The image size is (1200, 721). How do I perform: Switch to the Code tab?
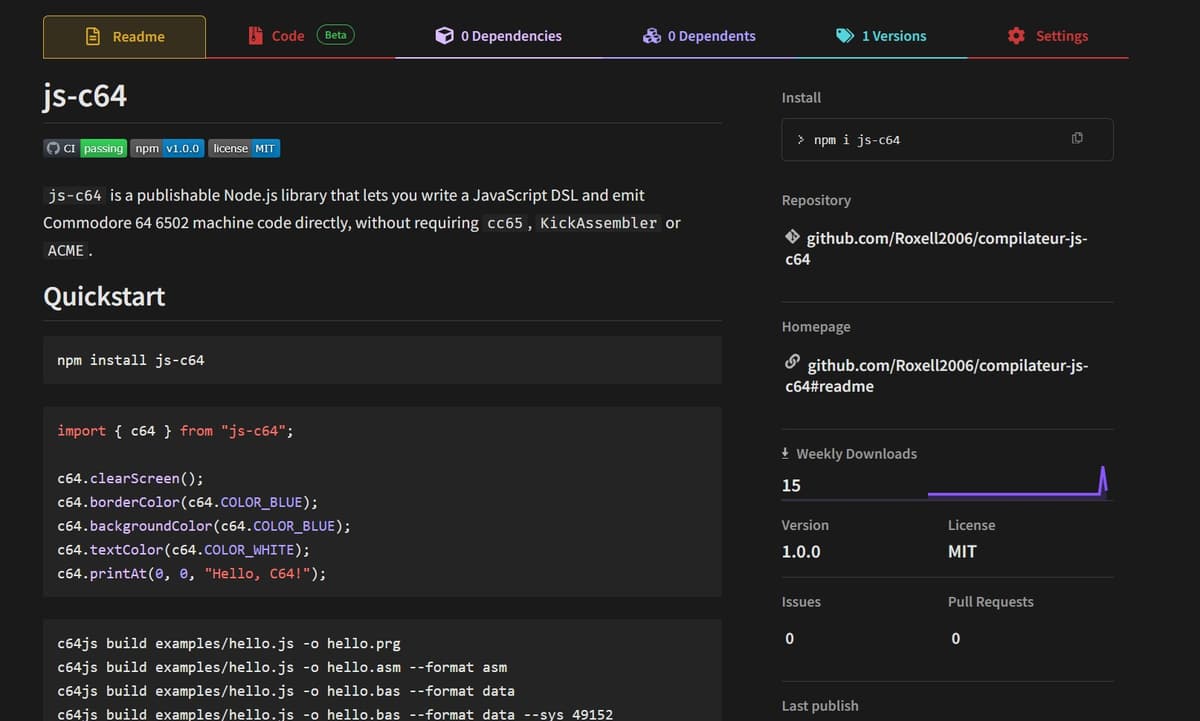click(x=300, y=36)
